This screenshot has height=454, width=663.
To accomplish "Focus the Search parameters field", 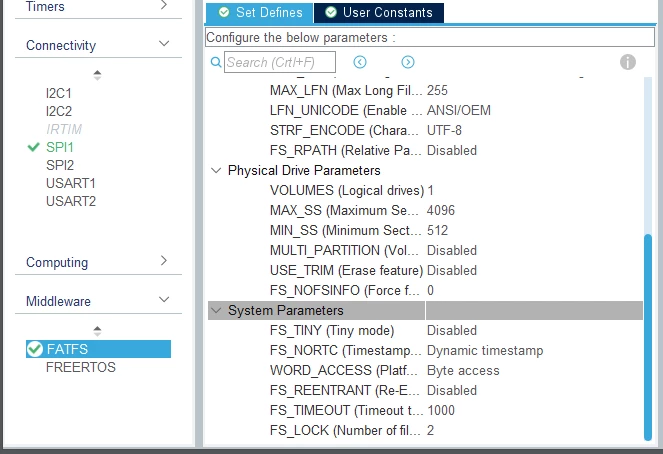I will pyautogui.click(x=280, y=62).
